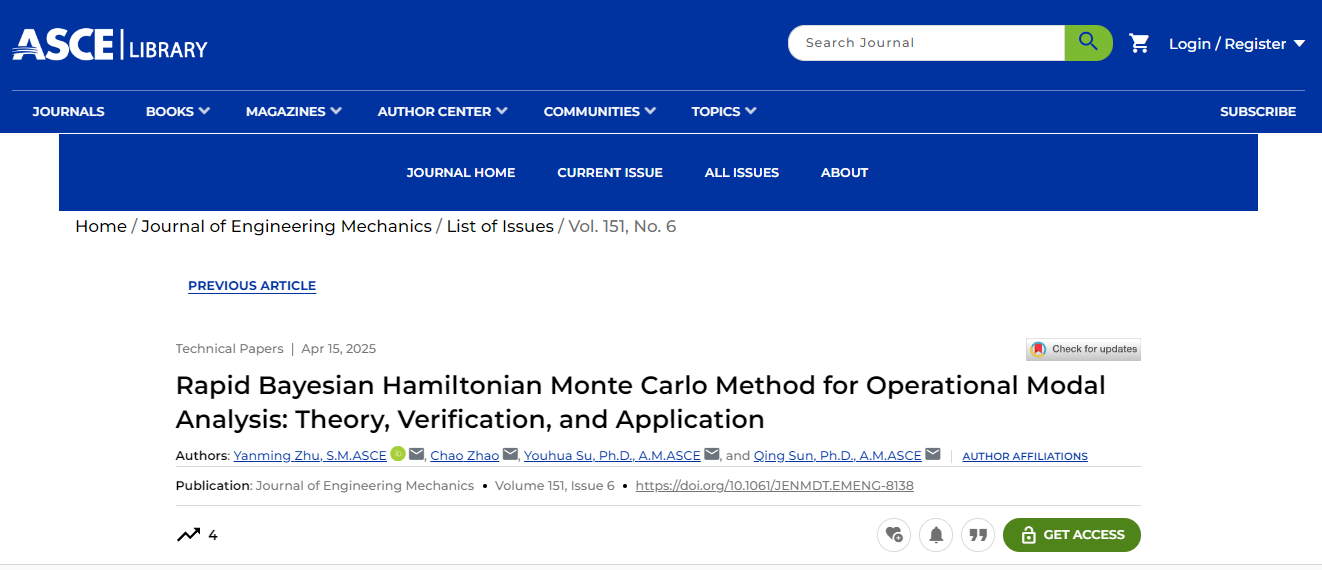Go to the Current Issue tab
The width and height of the screenshot is (1322, 570).
[610, 173]
